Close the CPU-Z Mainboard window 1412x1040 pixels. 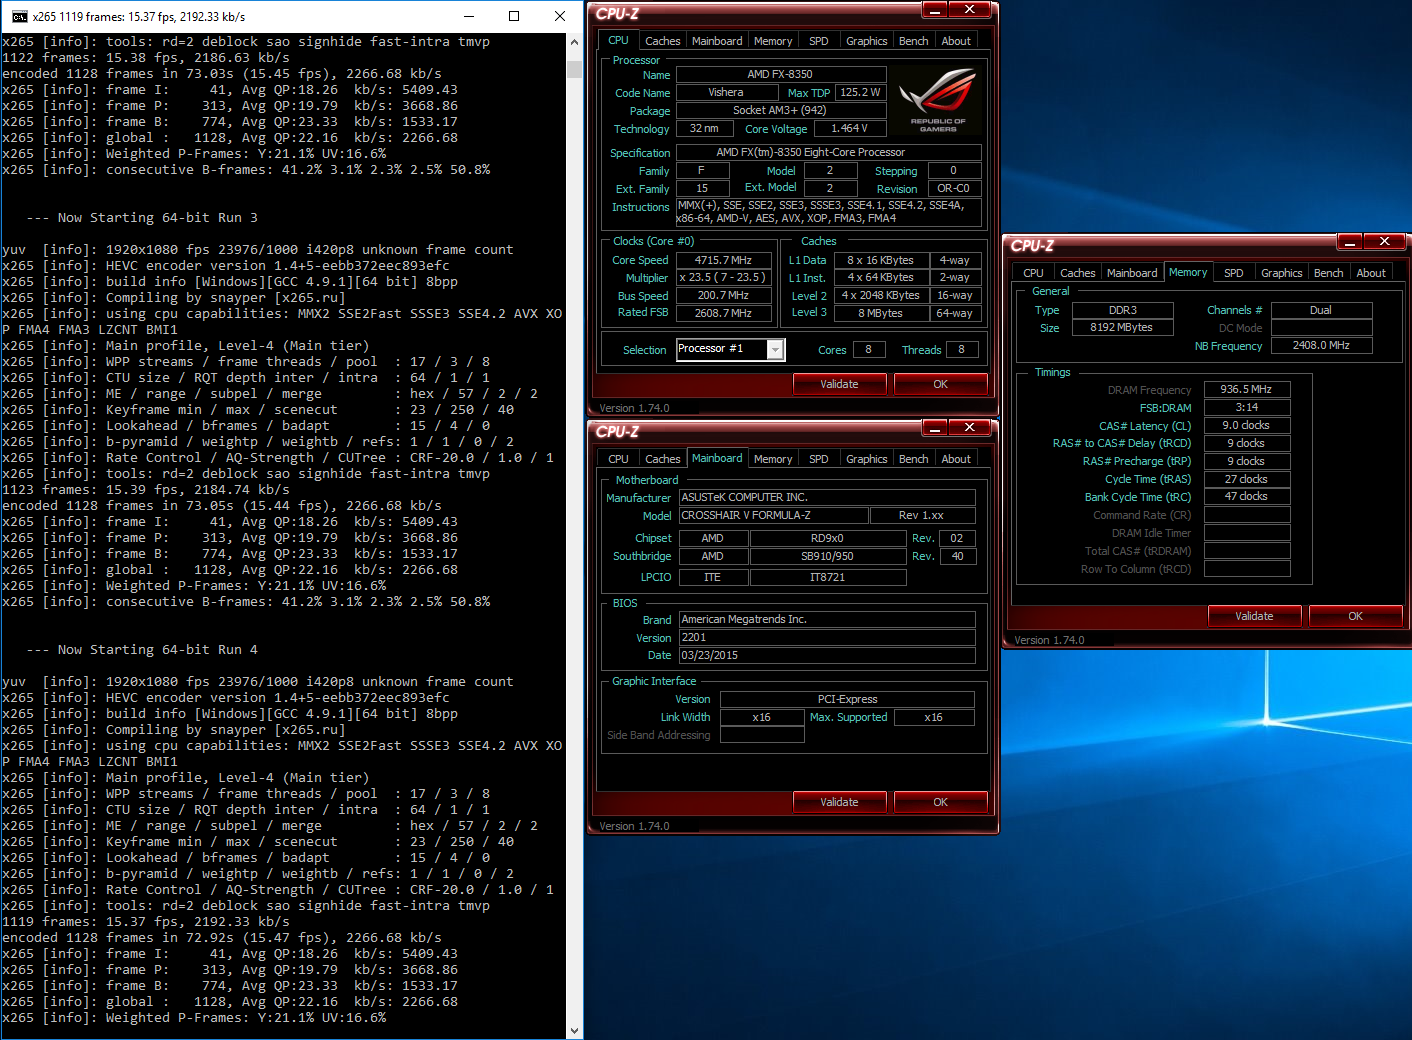point(969,428)
